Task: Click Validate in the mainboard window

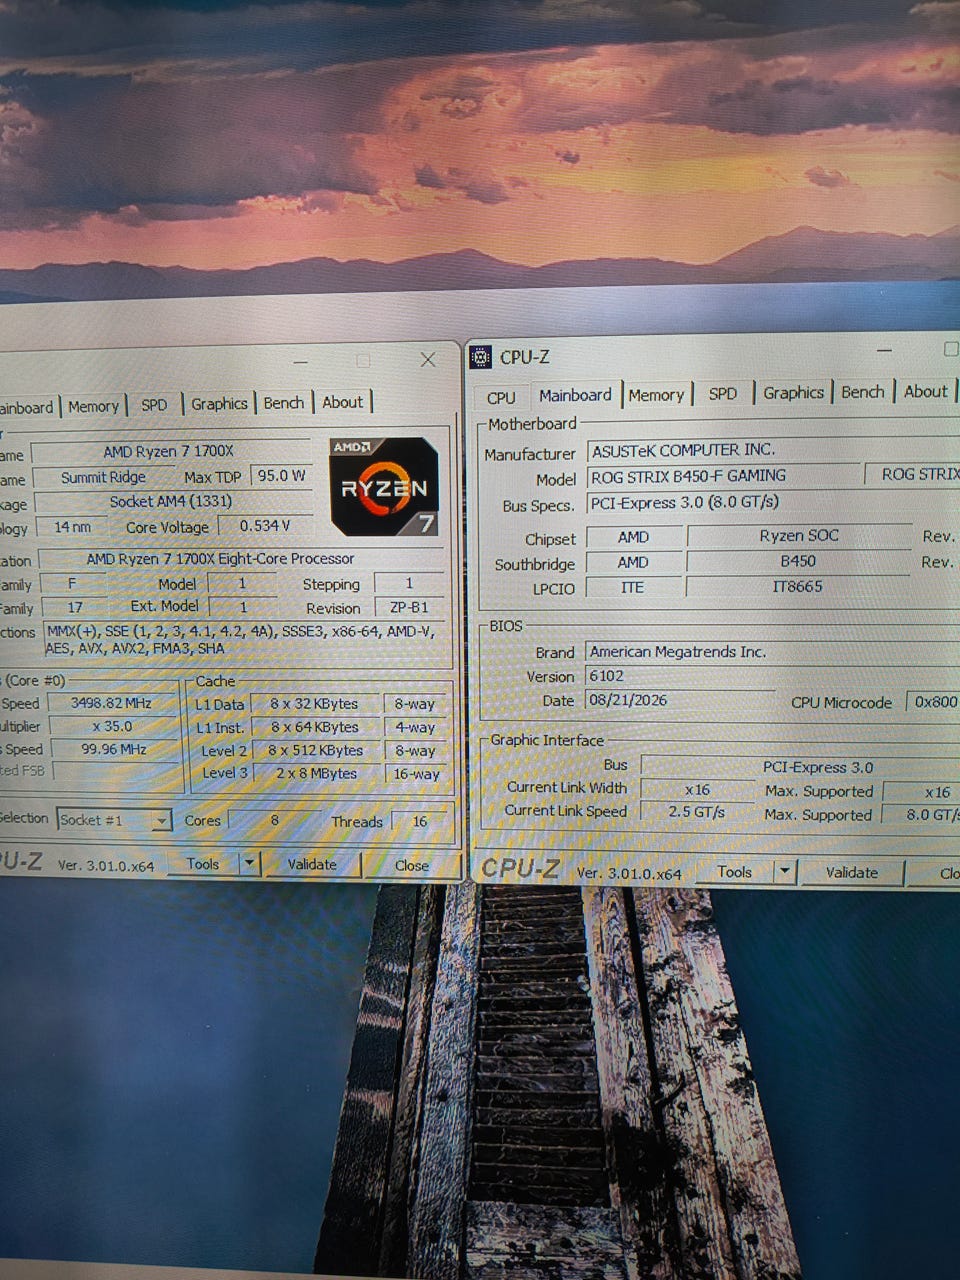Action: click(851, 873)
